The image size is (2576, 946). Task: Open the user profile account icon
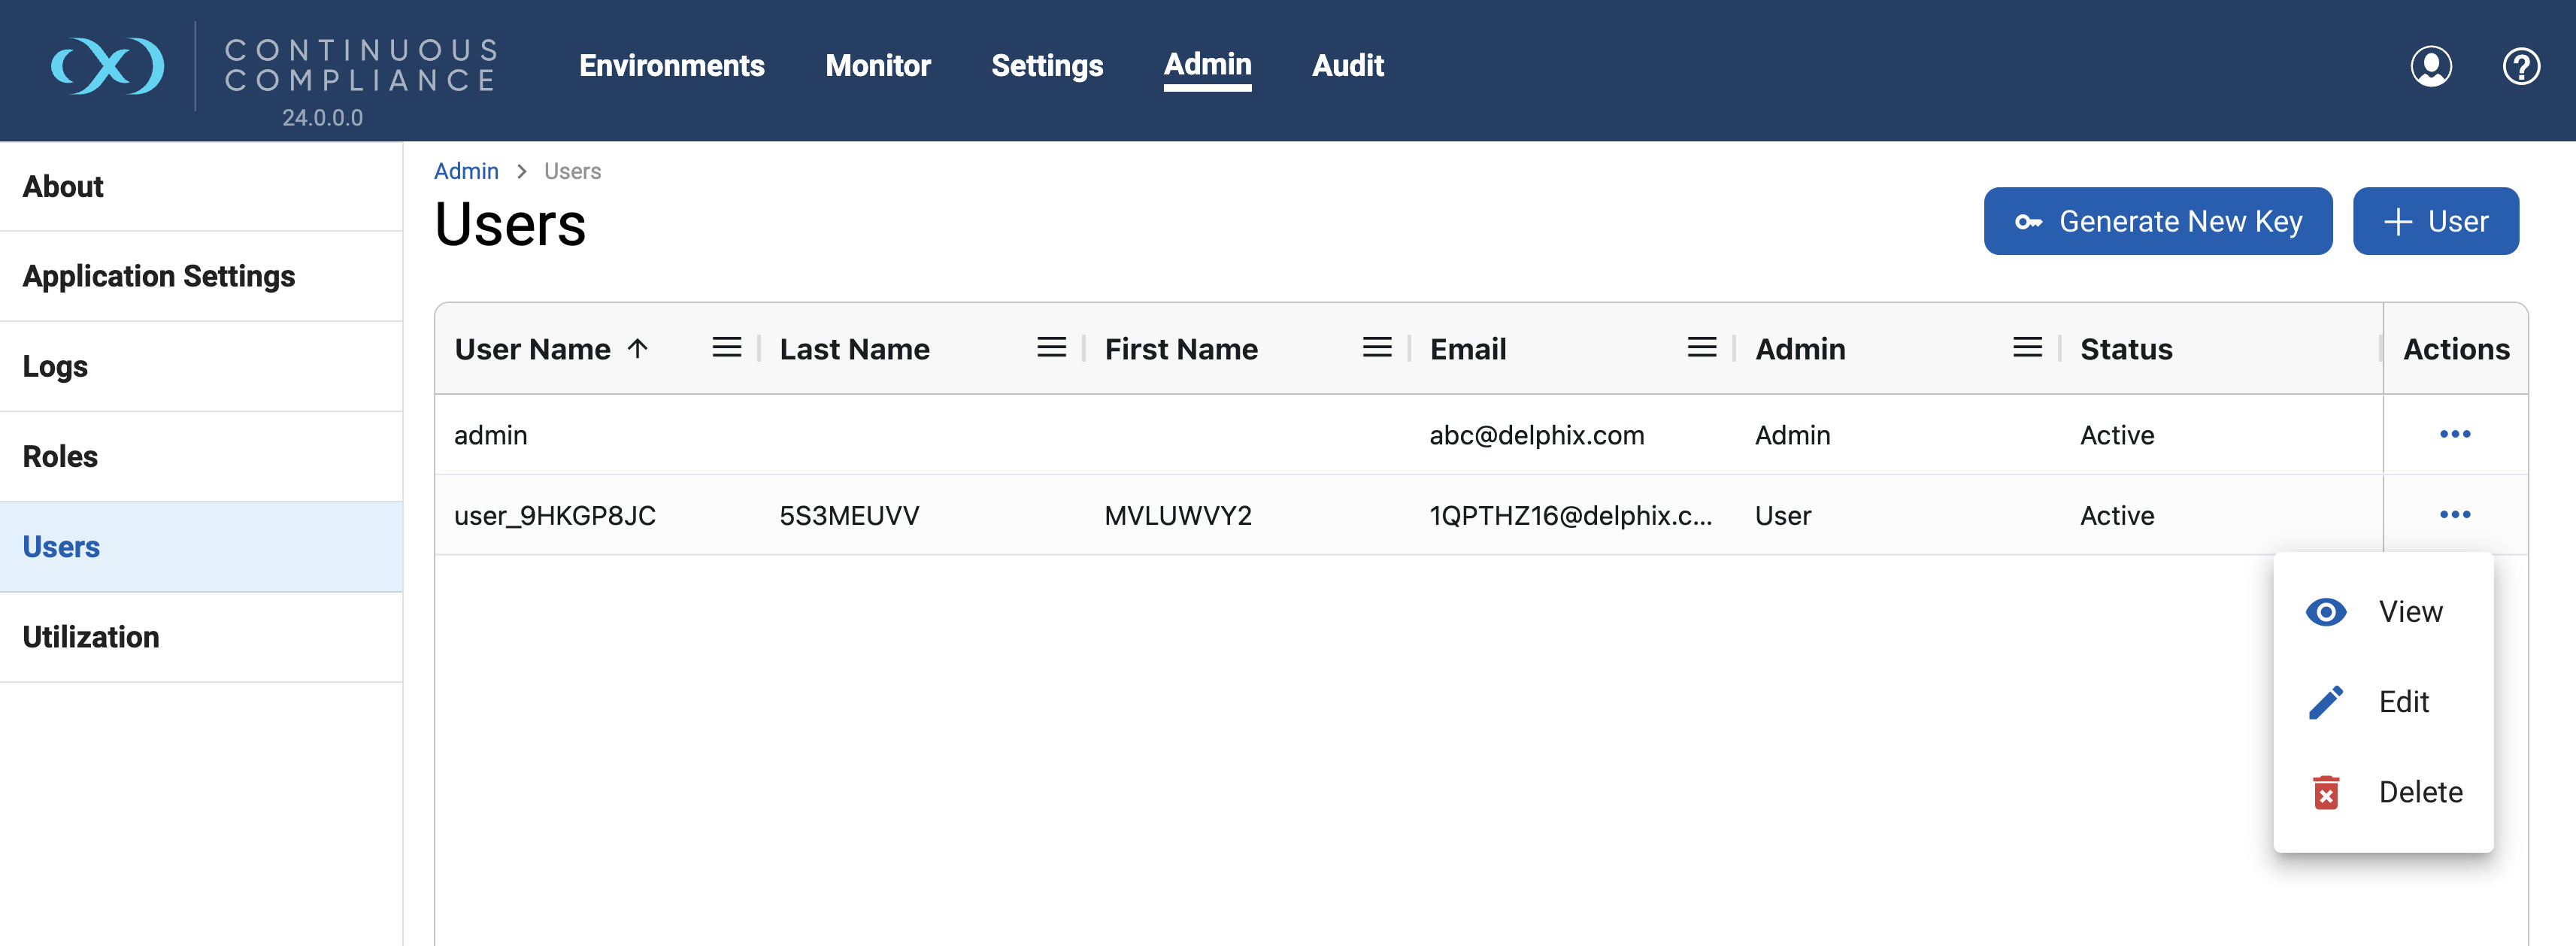click(x=2432, y=66)
